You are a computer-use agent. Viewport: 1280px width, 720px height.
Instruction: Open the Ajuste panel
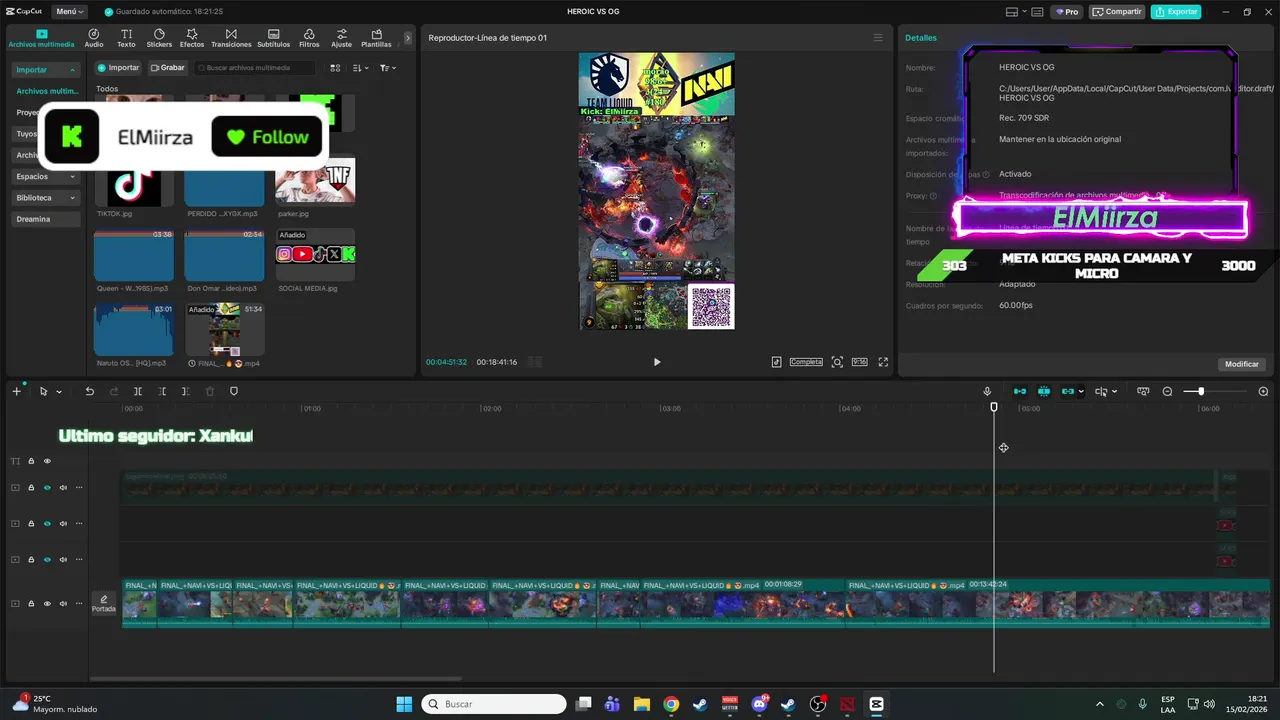pos(342,38)
